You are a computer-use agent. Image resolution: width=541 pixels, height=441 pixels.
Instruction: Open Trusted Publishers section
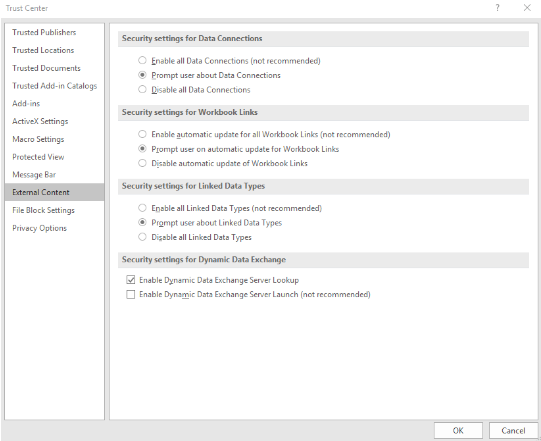(x=55, y=32)
